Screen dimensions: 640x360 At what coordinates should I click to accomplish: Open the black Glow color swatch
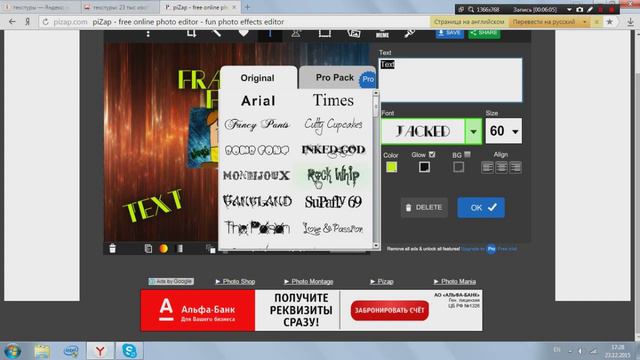click(x=424, y=167)
